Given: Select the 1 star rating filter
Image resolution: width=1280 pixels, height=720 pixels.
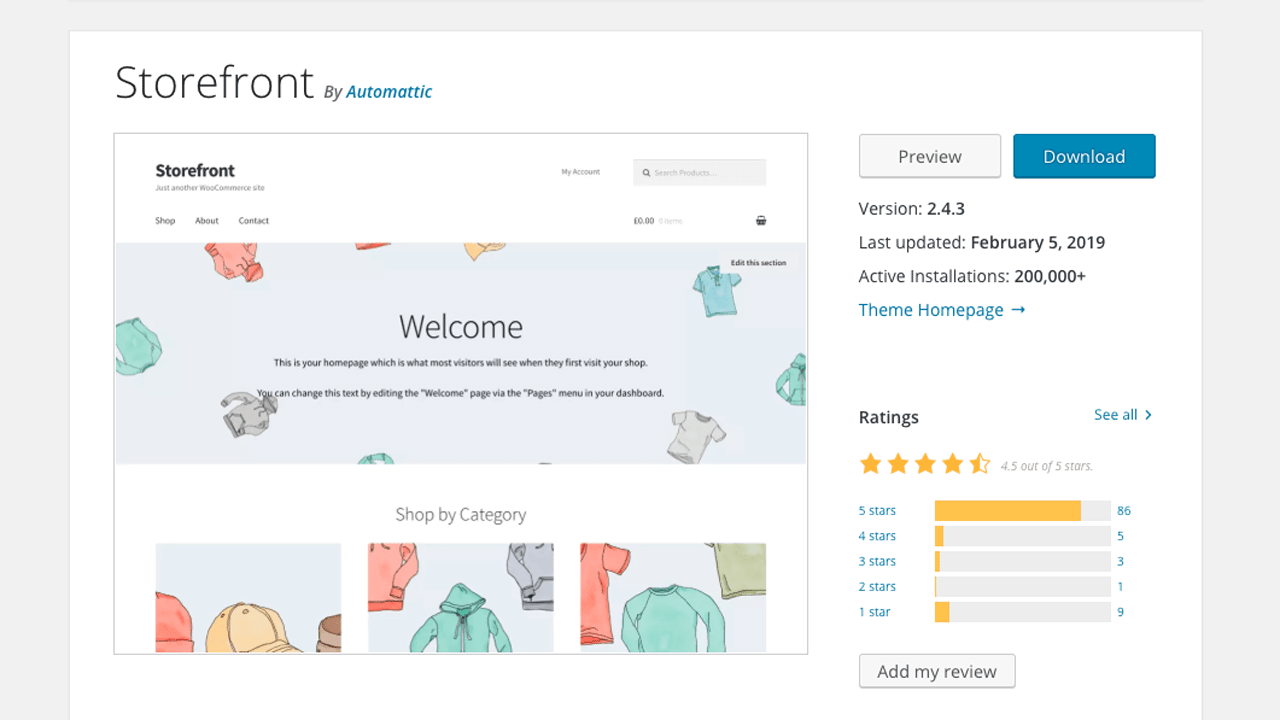Looking at the screenshot, I should [x=874, y=612].
